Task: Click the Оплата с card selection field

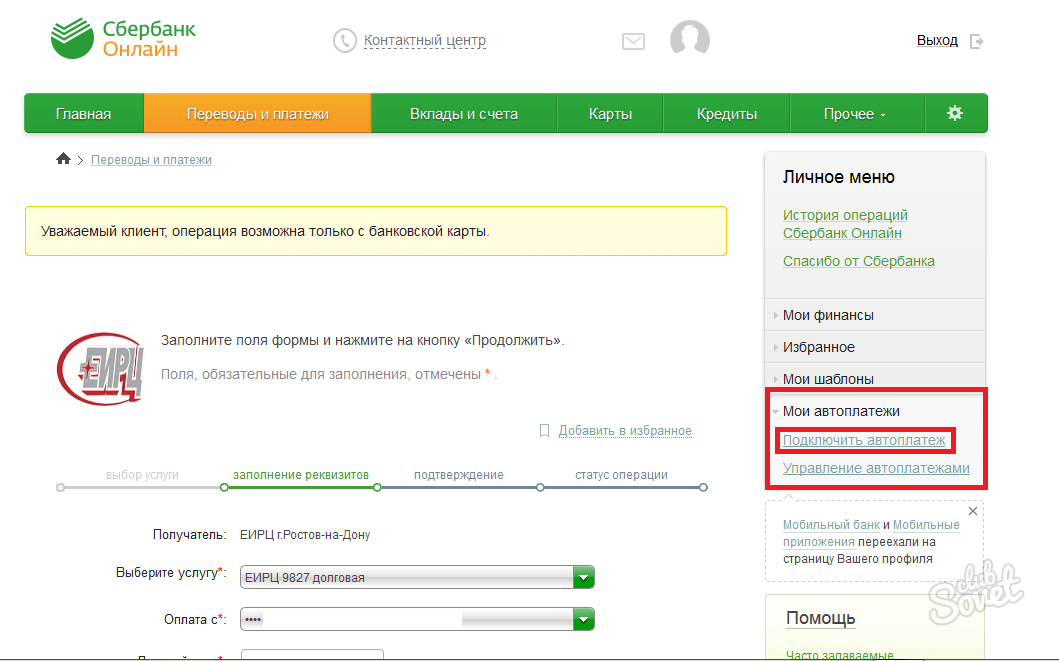Action: click(417, 619)
